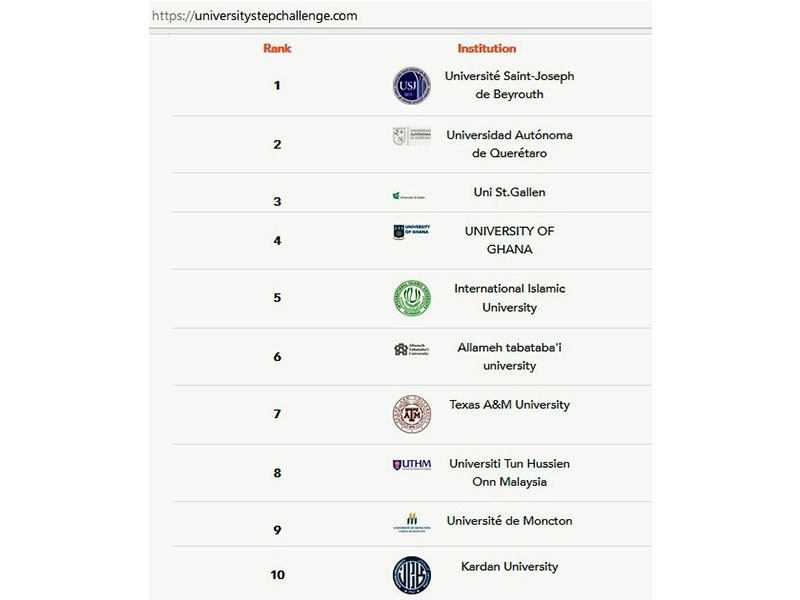Click the University of Ghana crest logo

pos(412,232)
